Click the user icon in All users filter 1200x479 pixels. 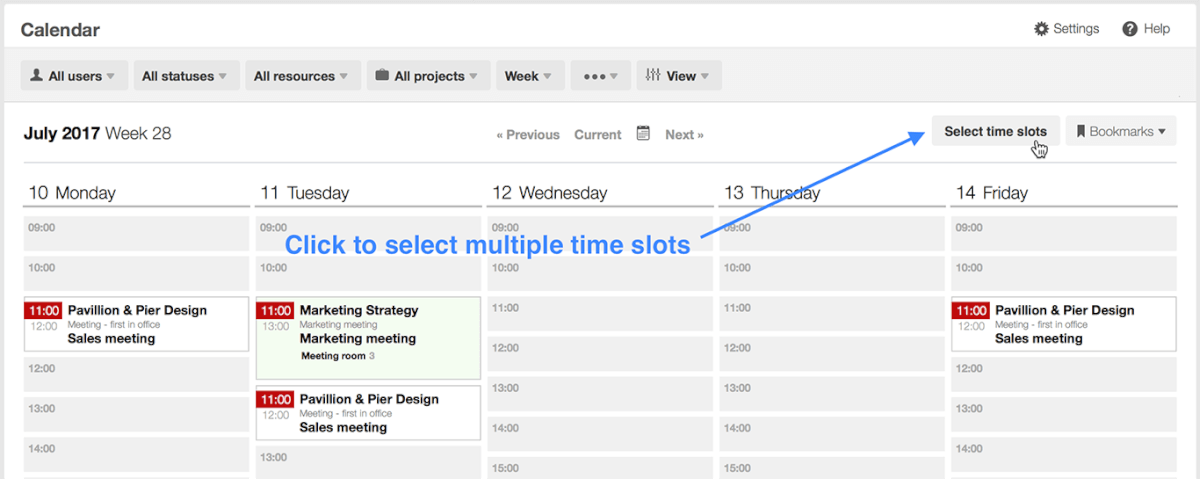(x=37, y=75)
